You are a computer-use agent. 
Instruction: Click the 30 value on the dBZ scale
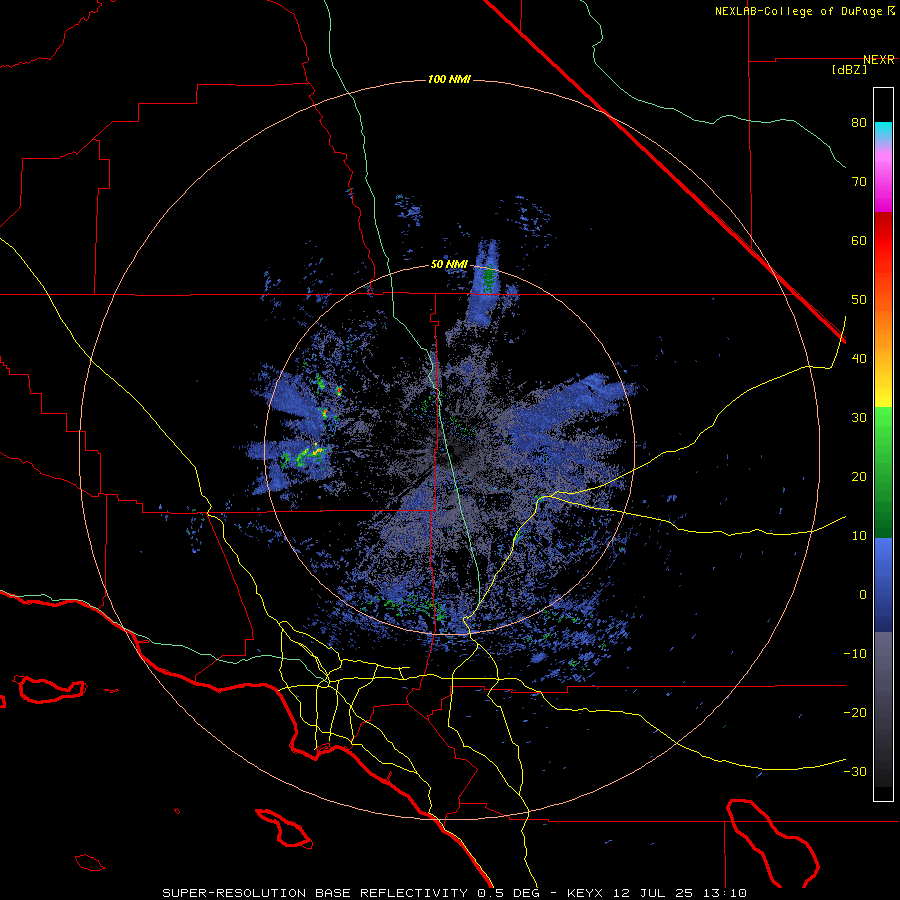pyautogui.click(x=859, y=418)
